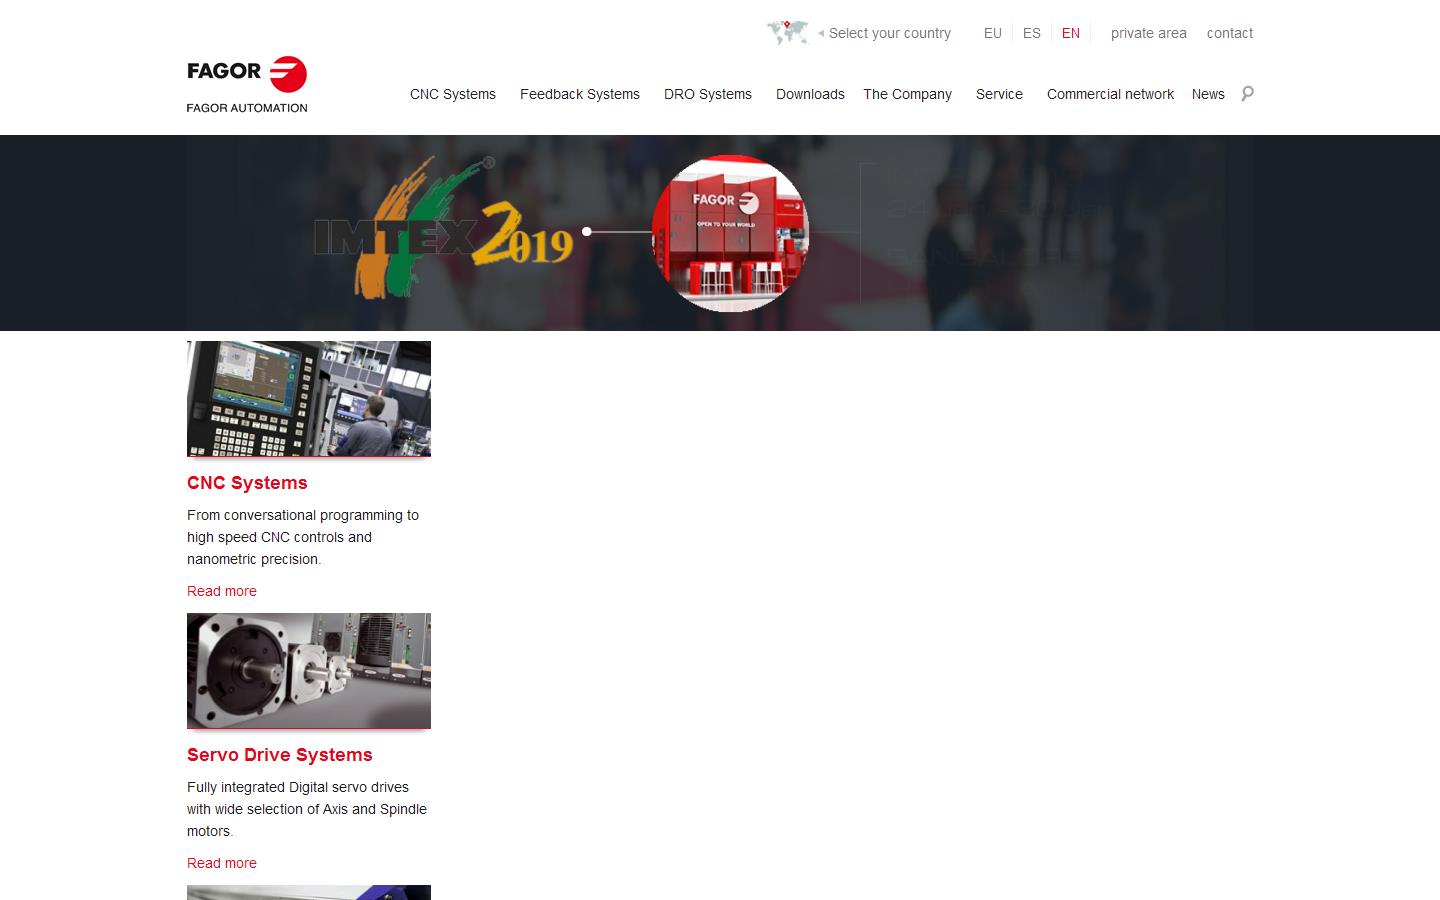This screenshot has width=1440, height=900.
Task: Switch language to EU
Action: point(993,33)
